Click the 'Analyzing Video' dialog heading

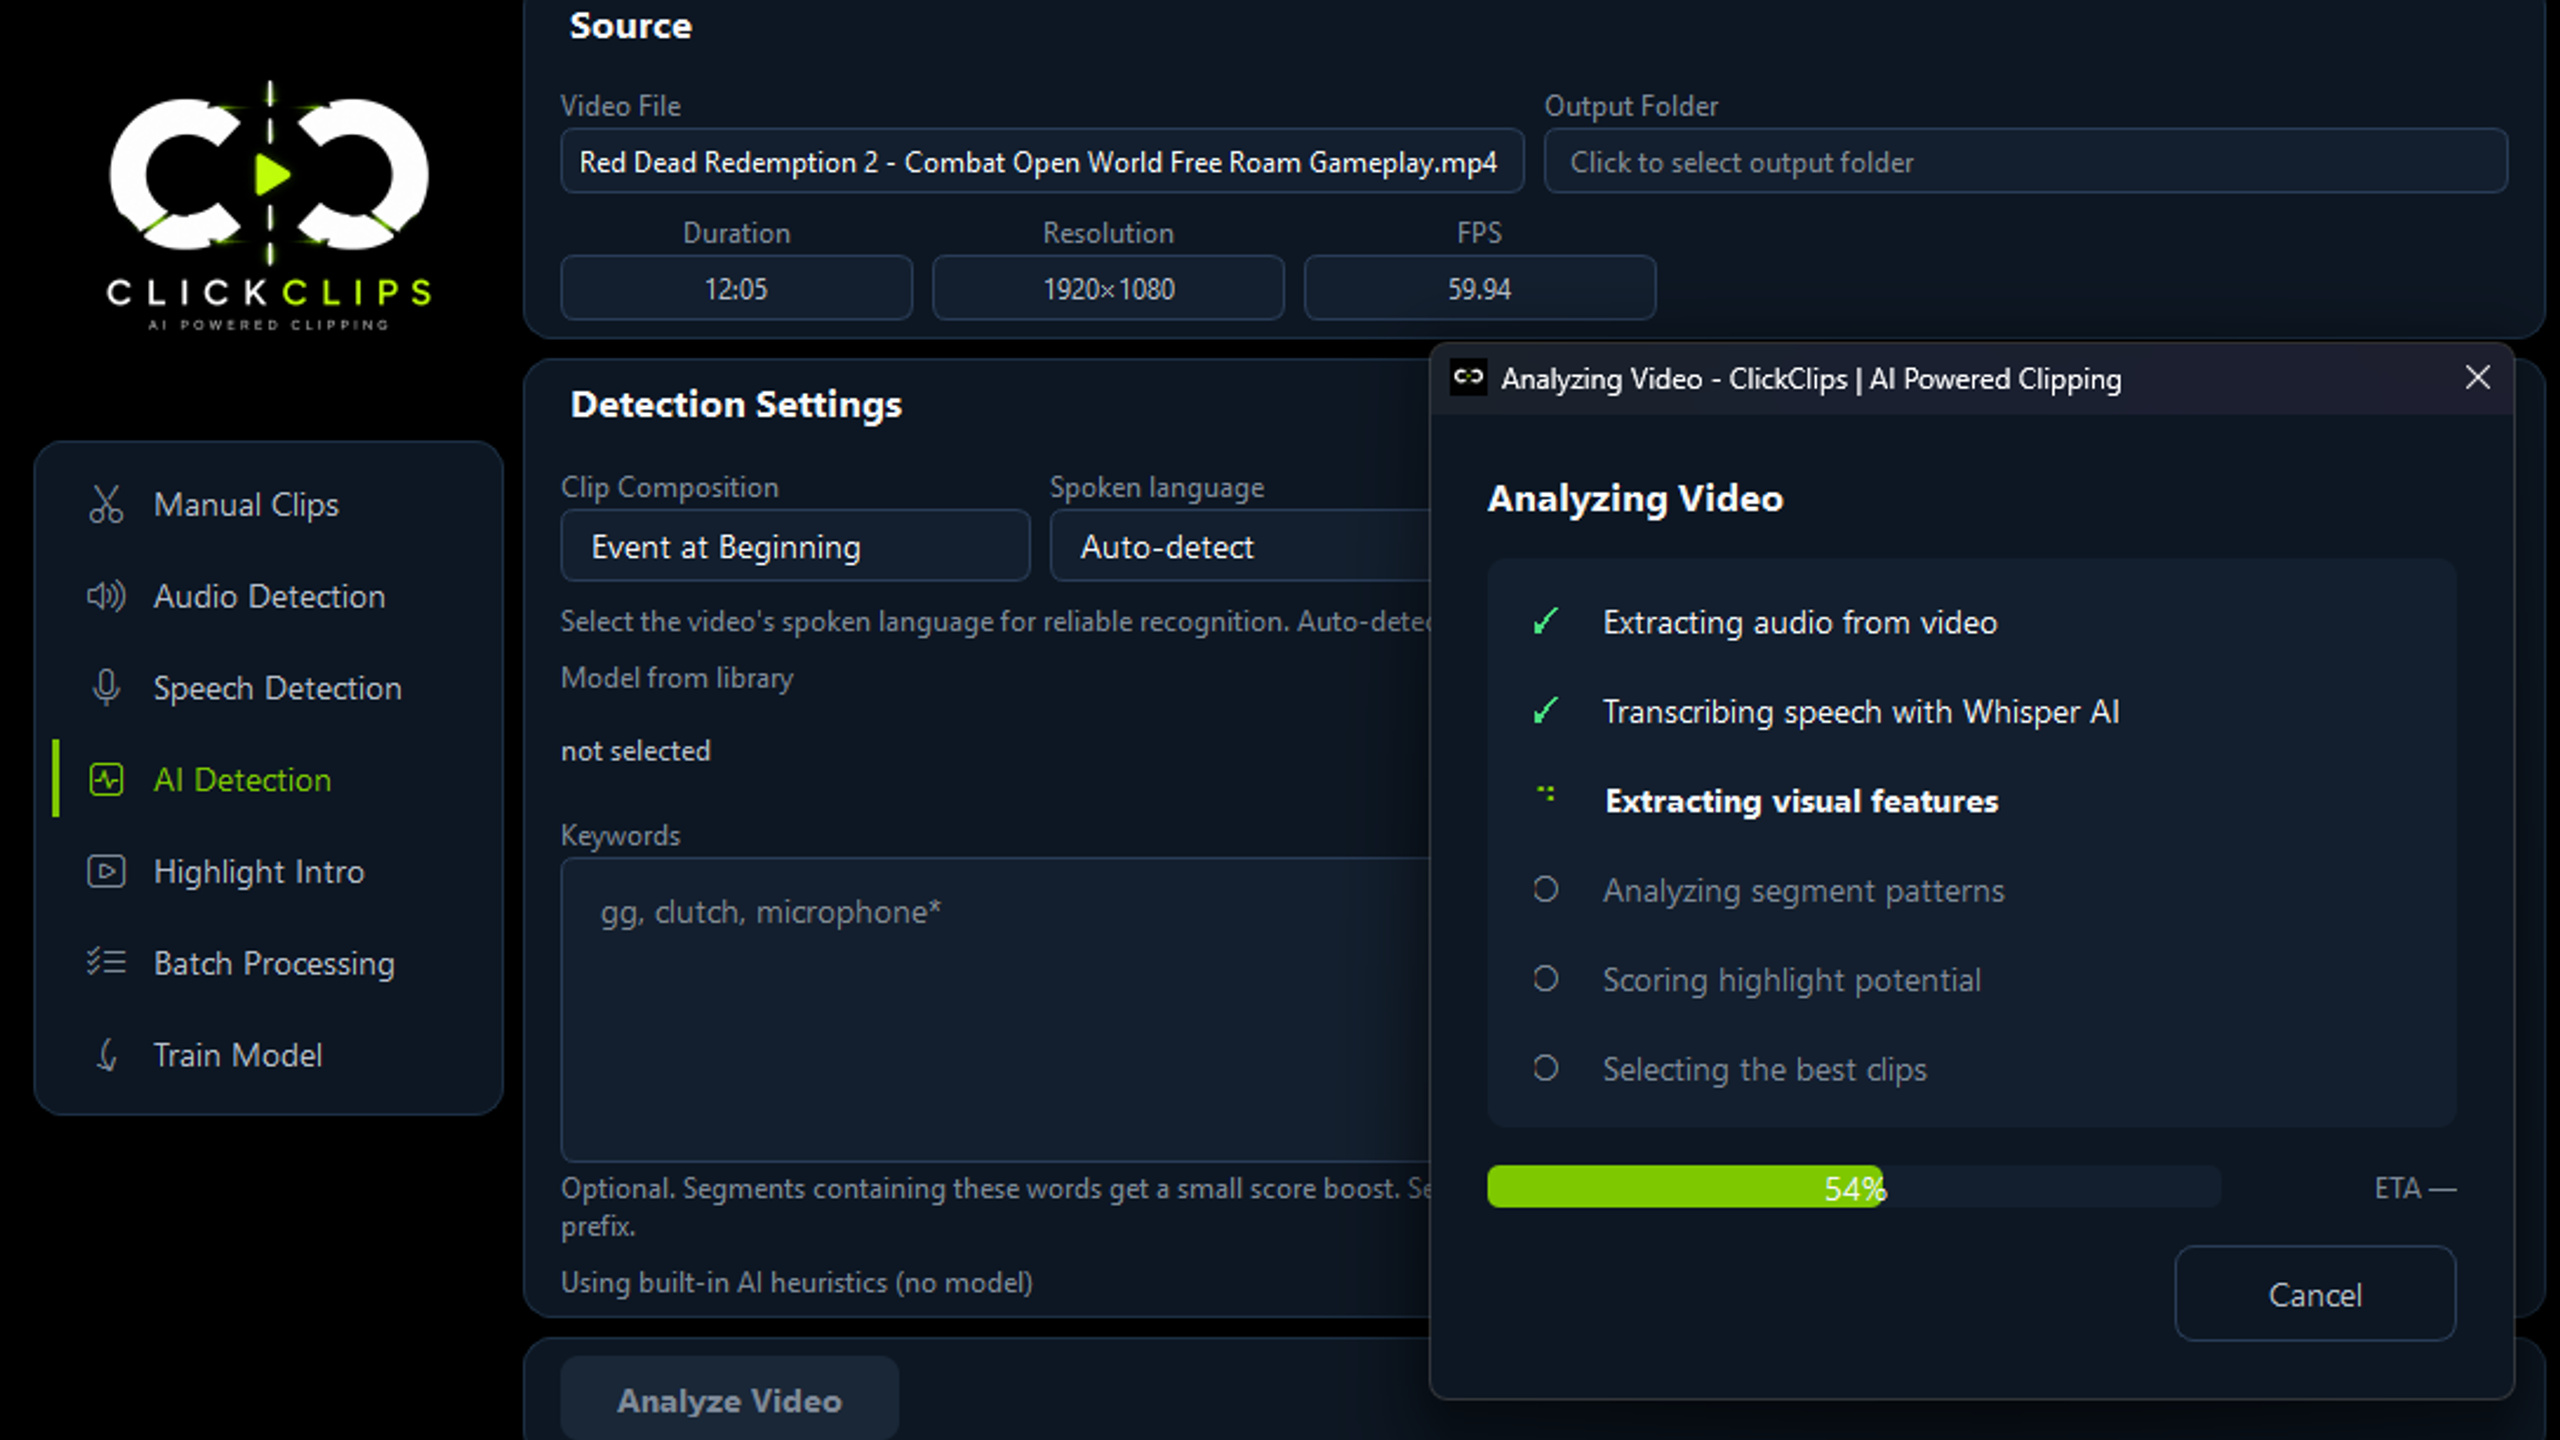[1635, 498]
